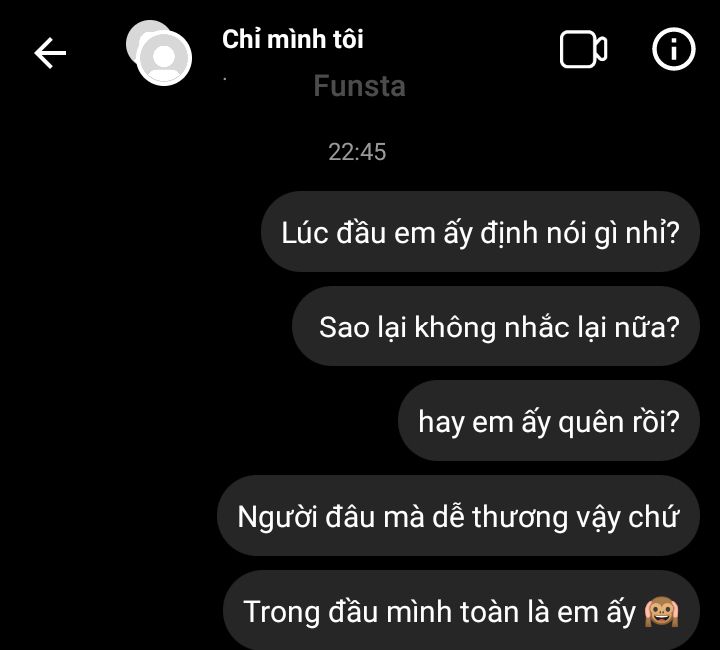
Task: Tap the see-no-evil monkey emoji
Action: point(661,612)
